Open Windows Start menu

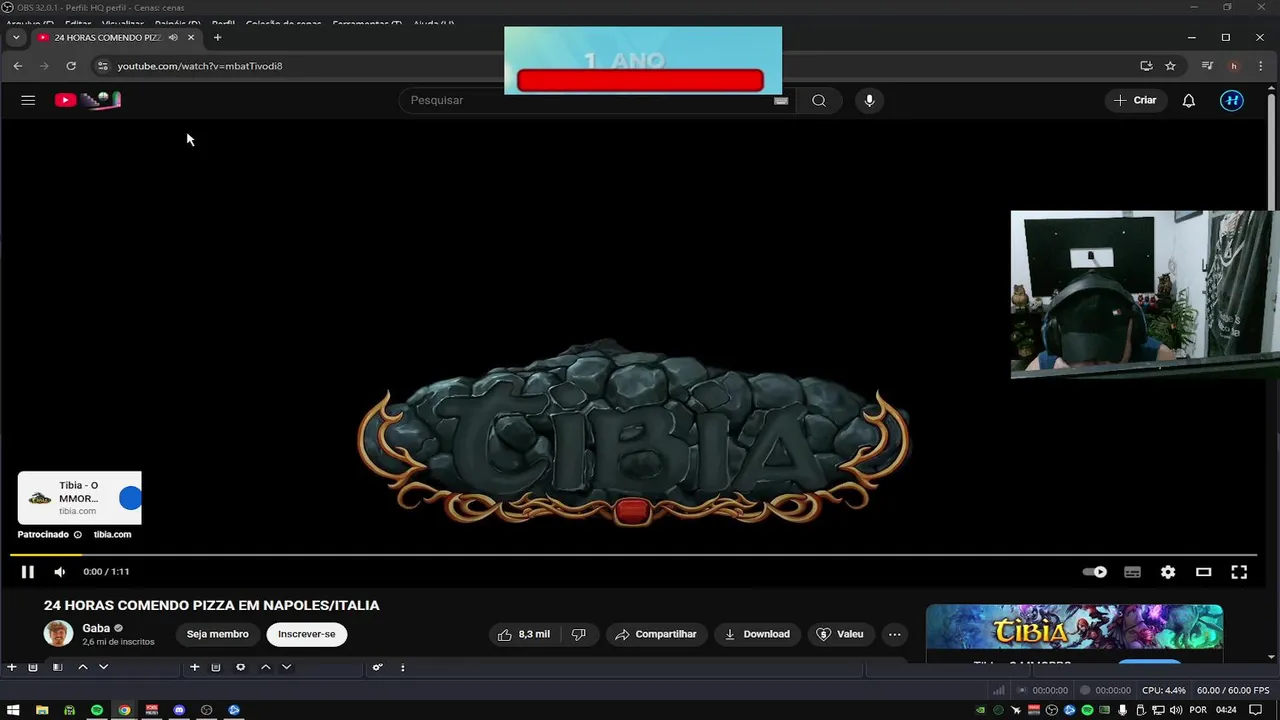pos(14,710)
